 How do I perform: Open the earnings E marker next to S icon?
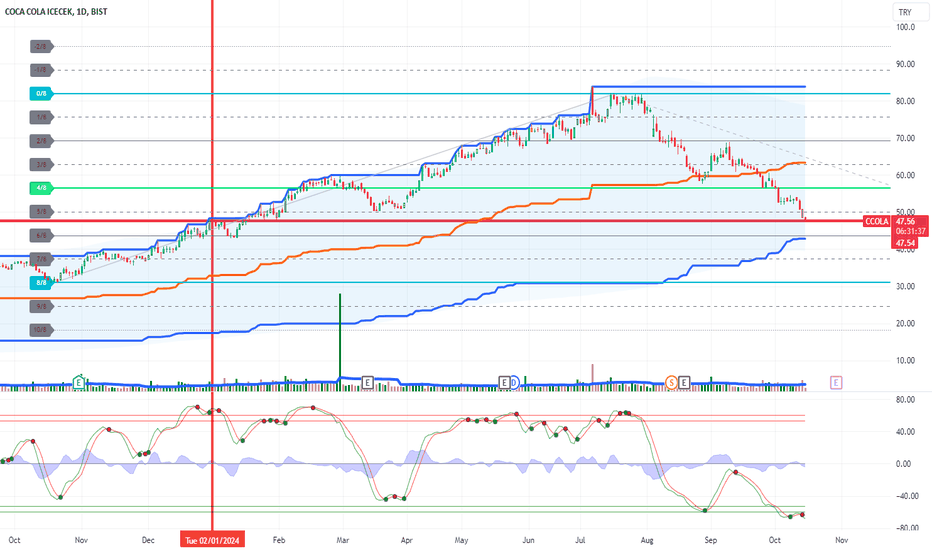pyautogui.click(x=684, y=383)
